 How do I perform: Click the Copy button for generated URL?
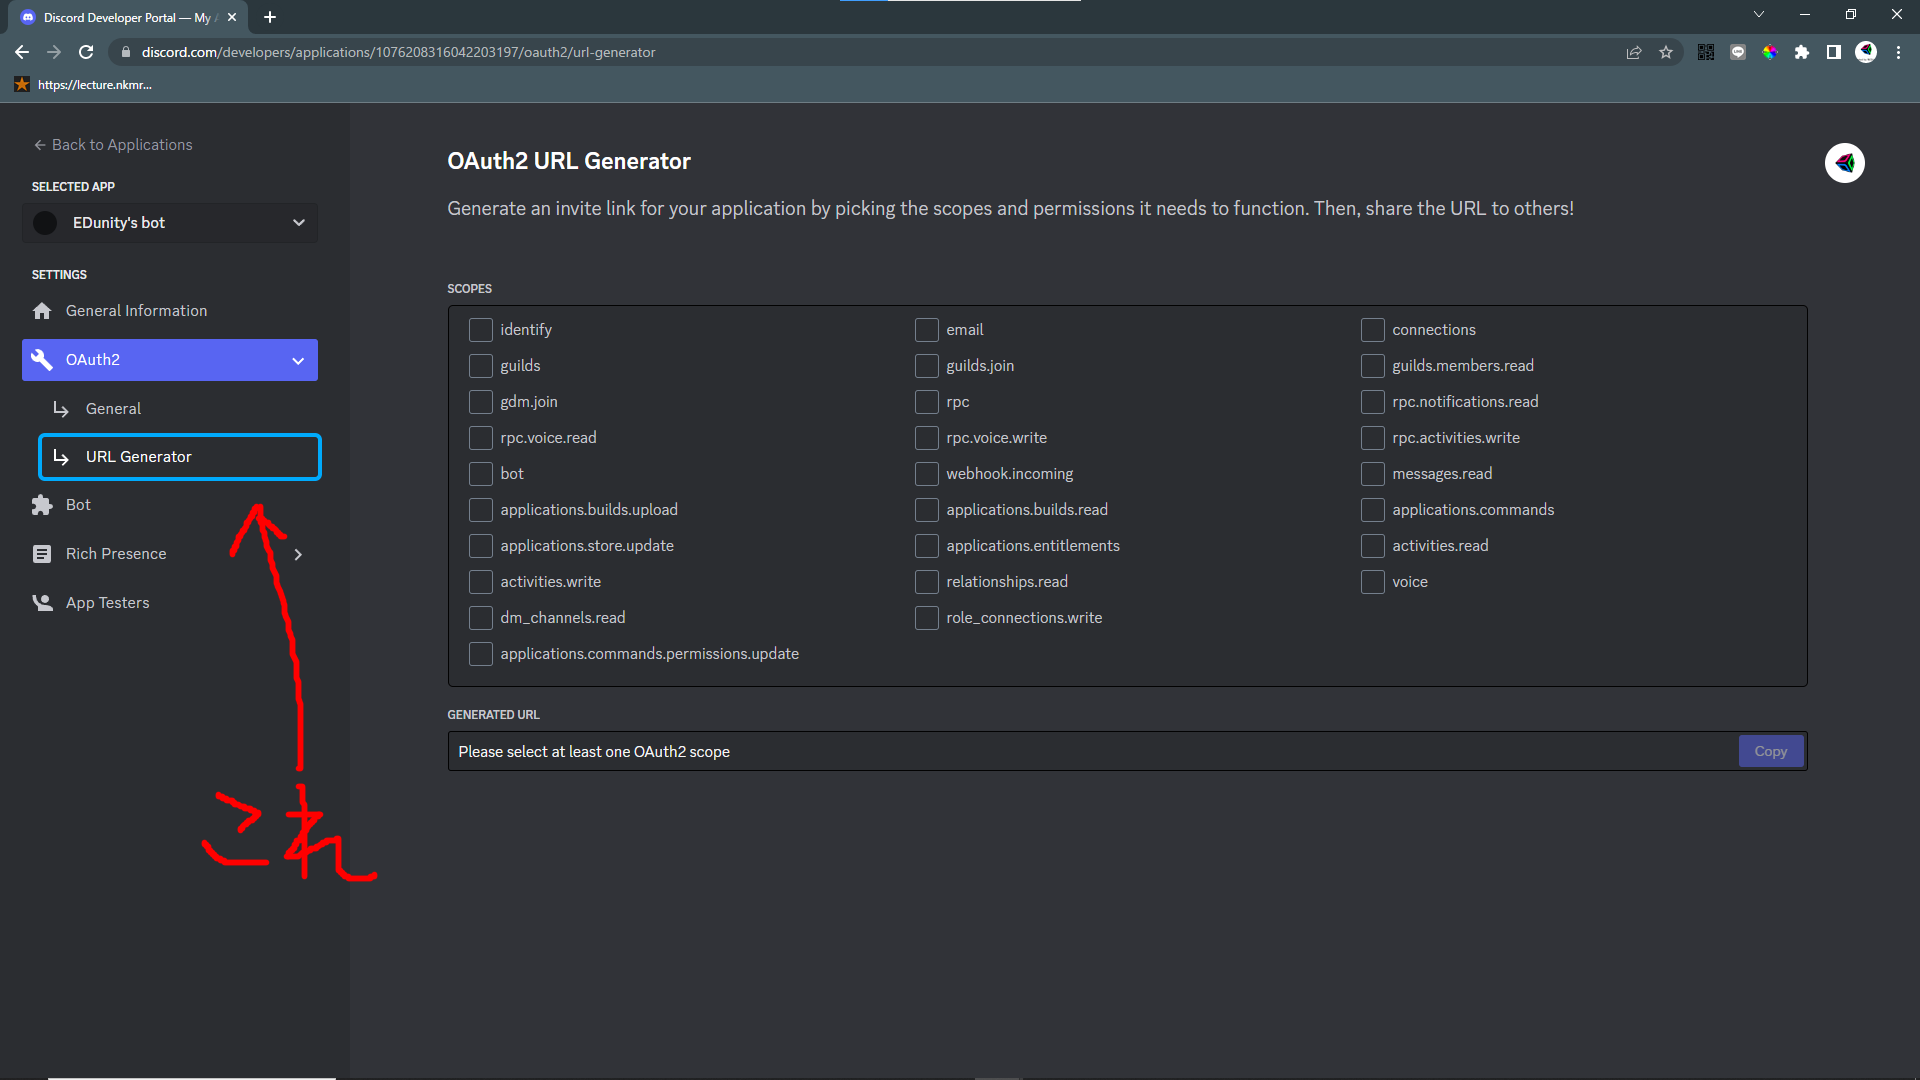tap(1770, 752)
